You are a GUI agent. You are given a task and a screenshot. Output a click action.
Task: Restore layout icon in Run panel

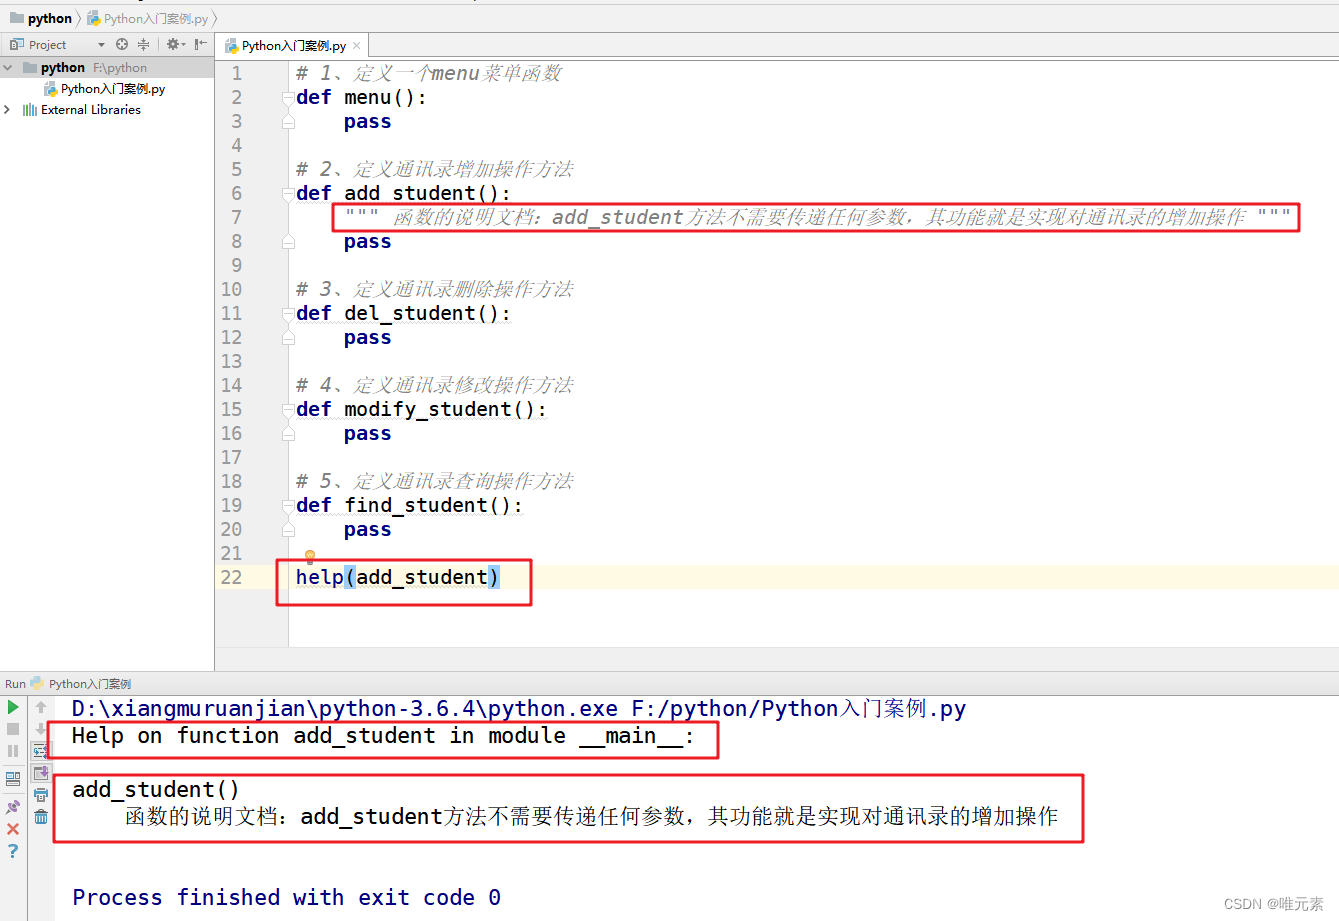pos(13,778)
